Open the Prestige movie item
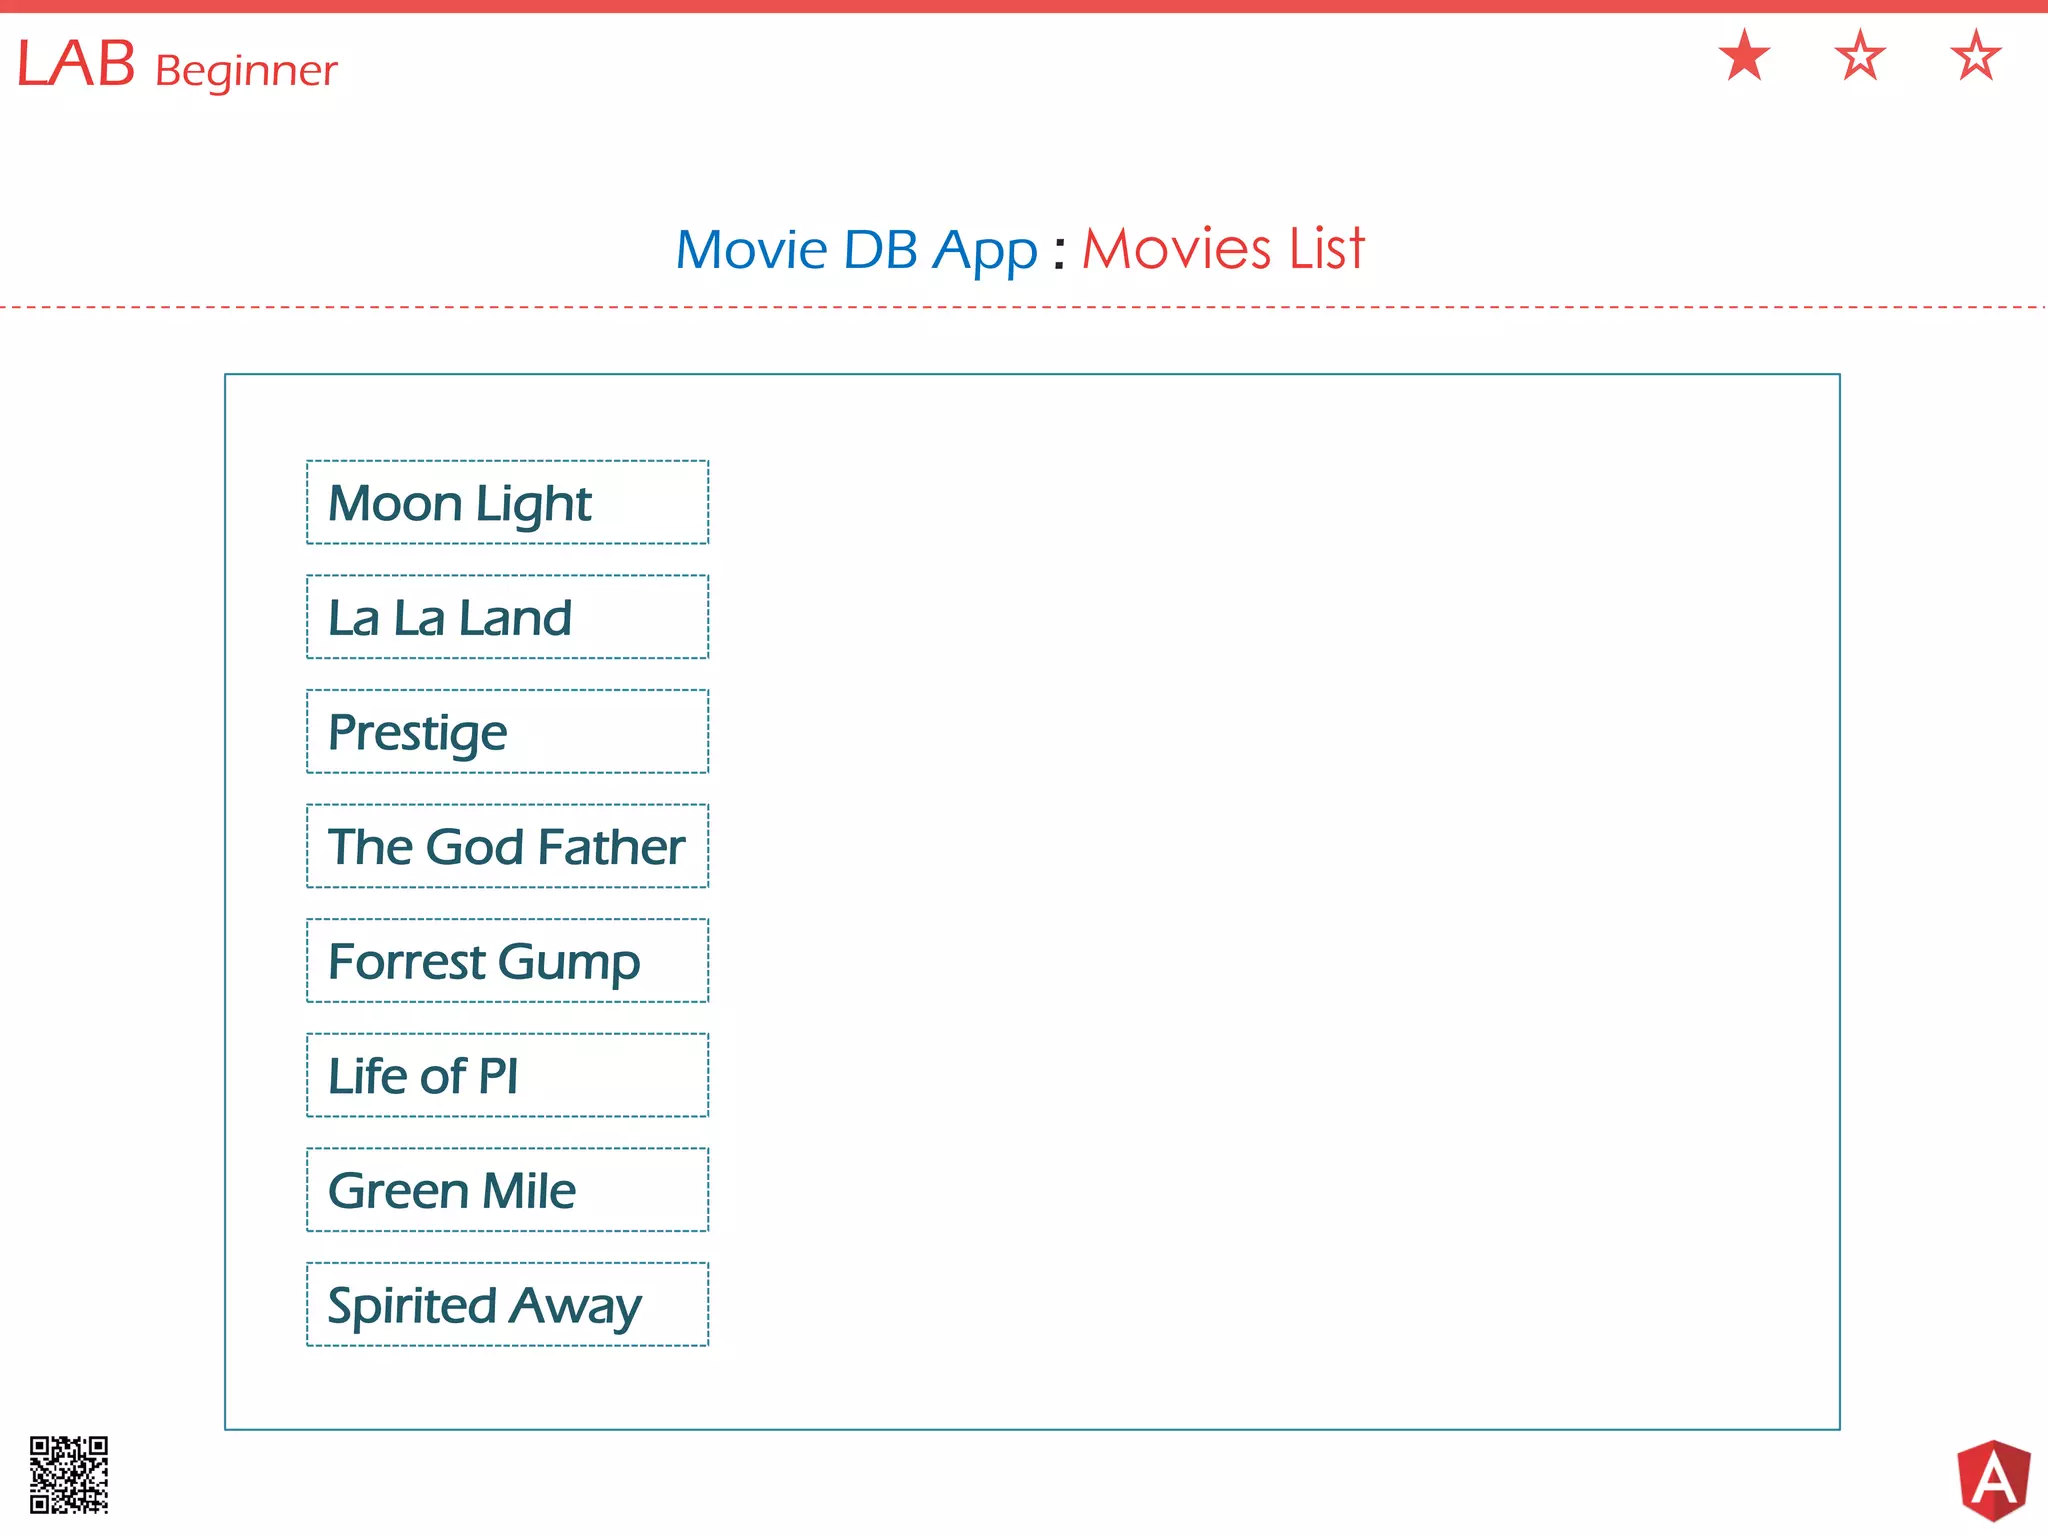 click(x=507, y=731)
